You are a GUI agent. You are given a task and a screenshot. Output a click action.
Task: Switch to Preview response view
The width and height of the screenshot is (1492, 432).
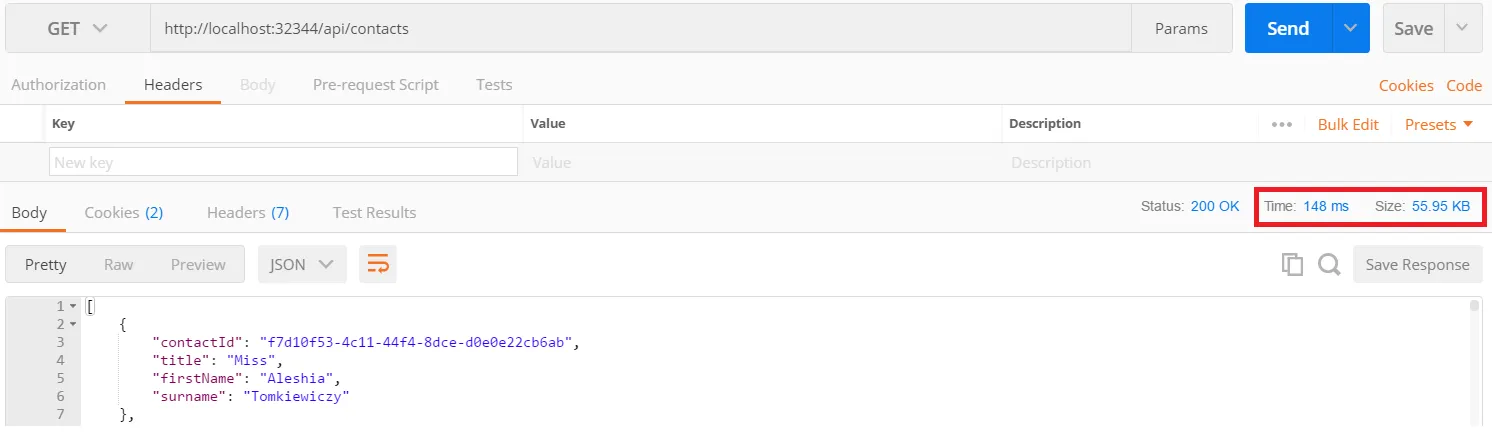coord(198,264)
